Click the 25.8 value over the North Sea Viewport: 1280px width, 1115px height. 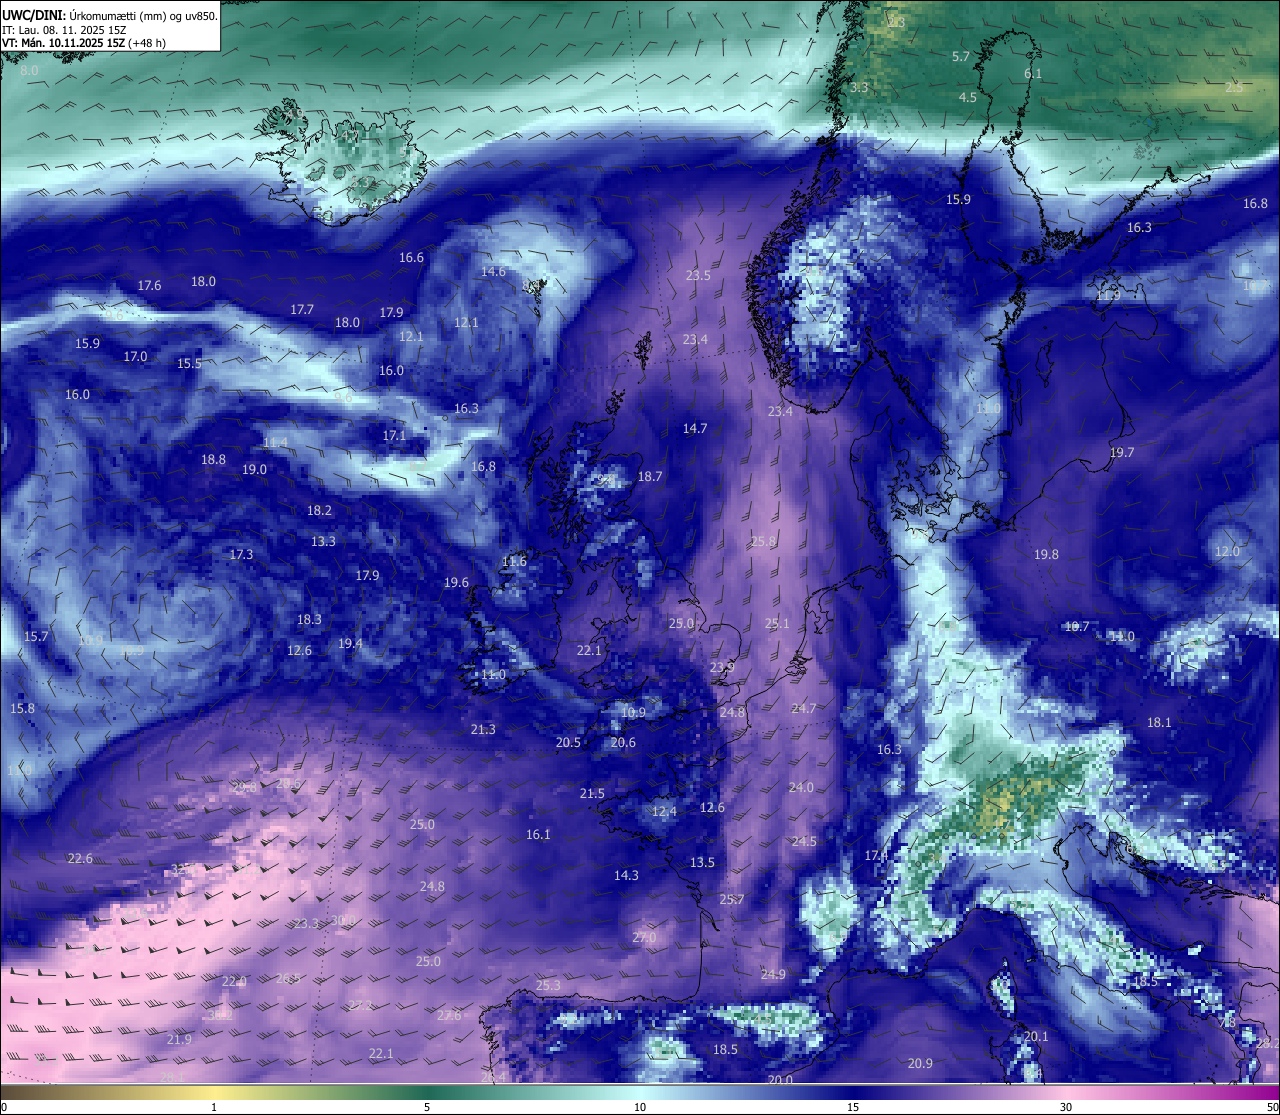[x=763, y=541]
